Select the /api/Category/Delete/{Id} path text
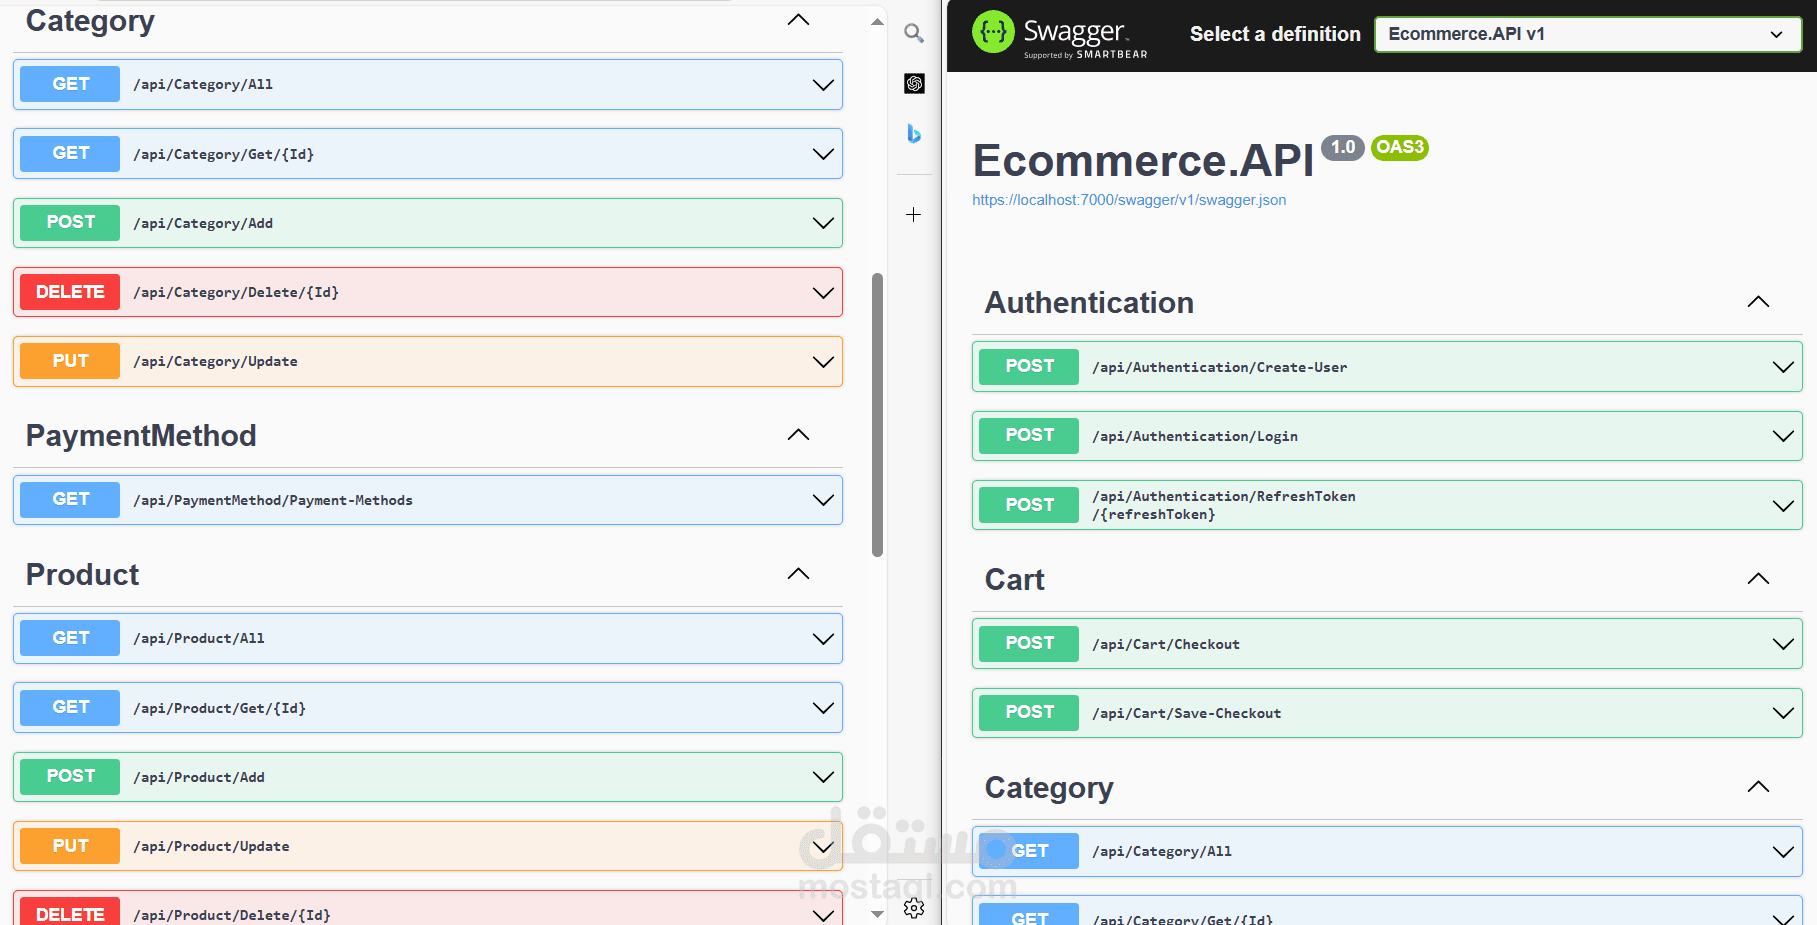 pos(236,292)
